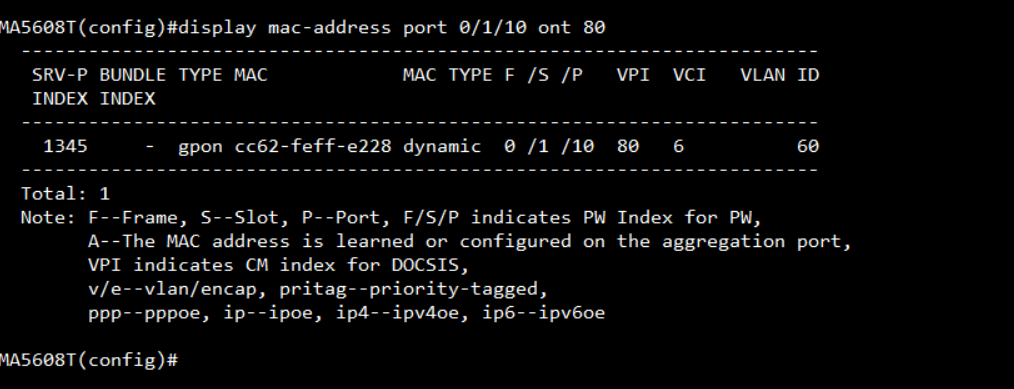Click the gpon type entry

(200, 148)
